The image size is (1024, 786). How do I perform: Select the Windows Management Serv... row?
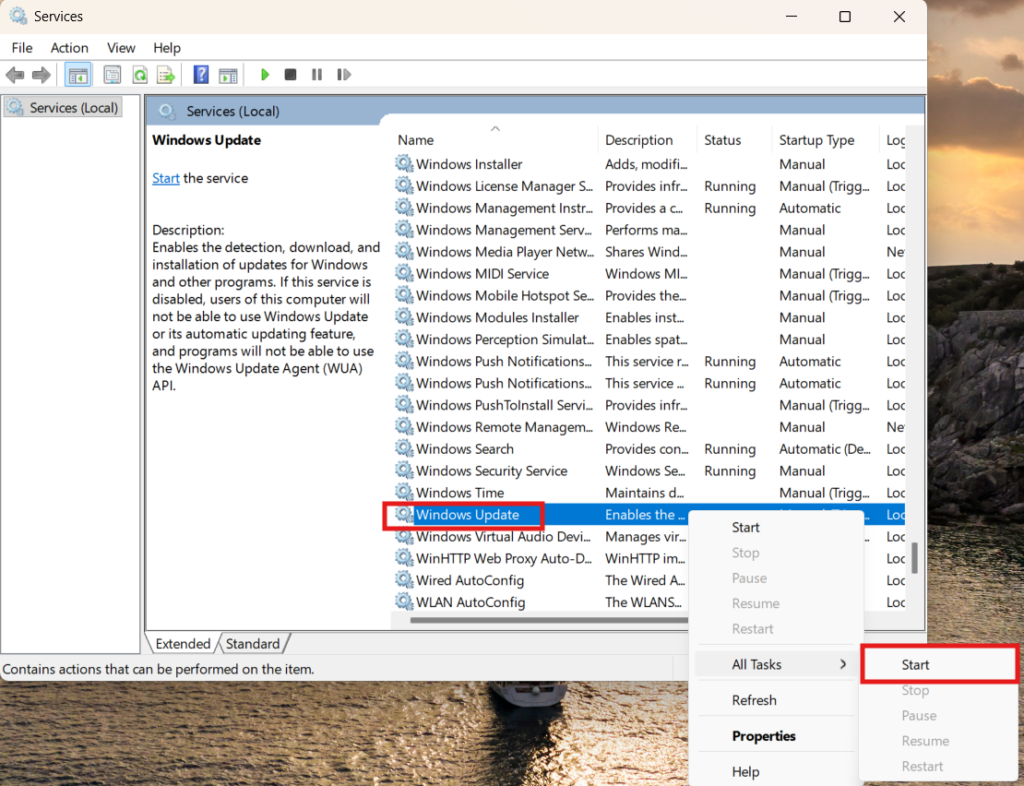pos(648,230)
